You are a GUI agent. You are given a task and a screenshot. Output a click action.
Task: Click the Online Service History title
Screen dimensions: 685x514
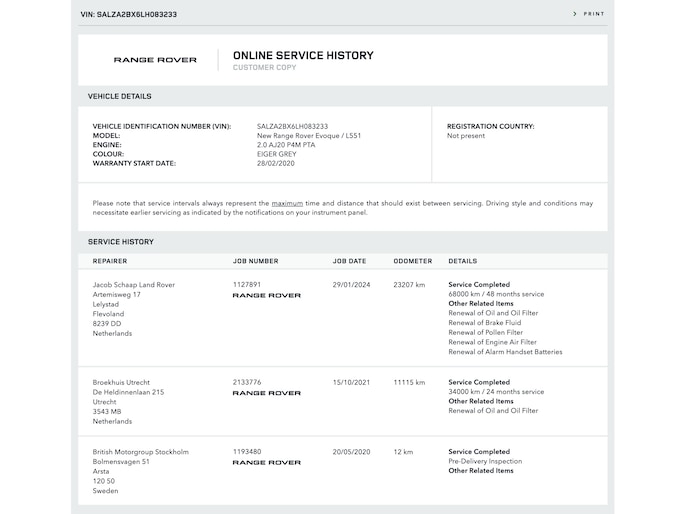click(x=302, y=56)
